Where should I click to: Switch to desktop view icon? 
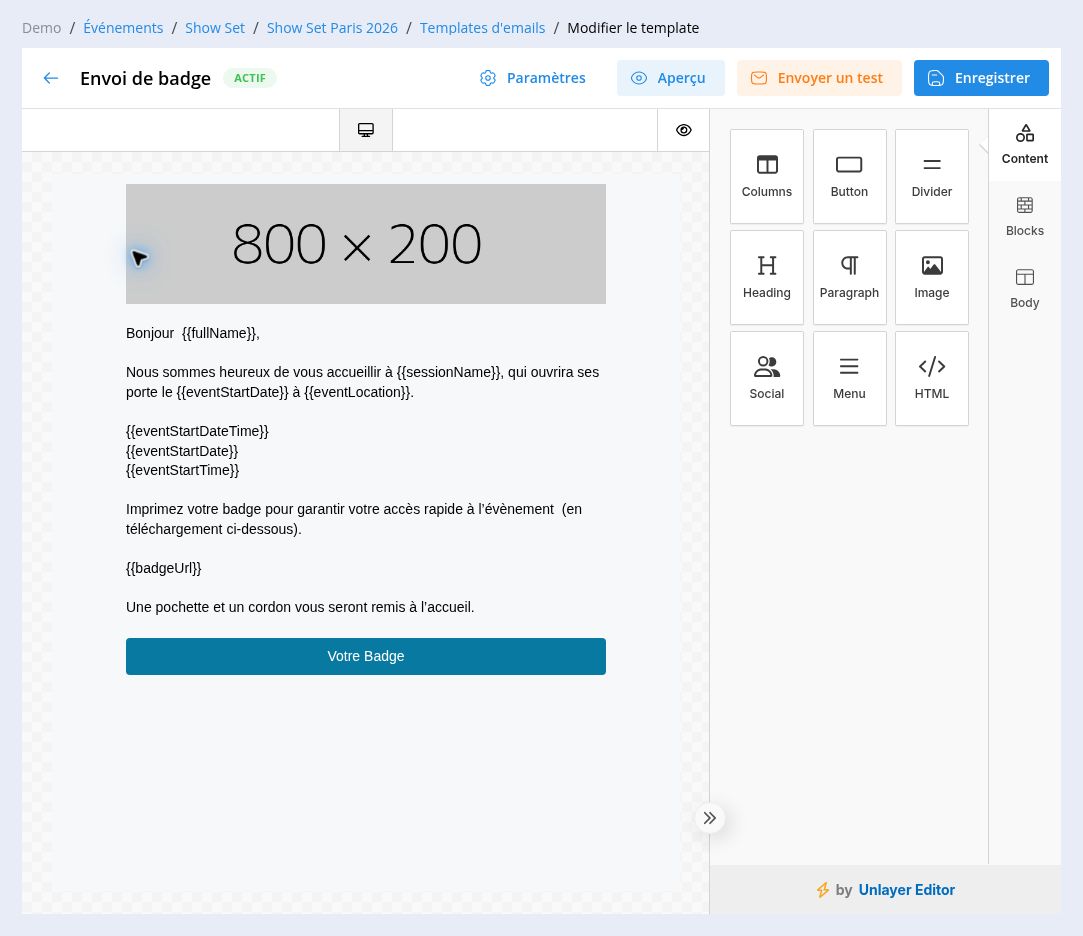tap(366, 130)
